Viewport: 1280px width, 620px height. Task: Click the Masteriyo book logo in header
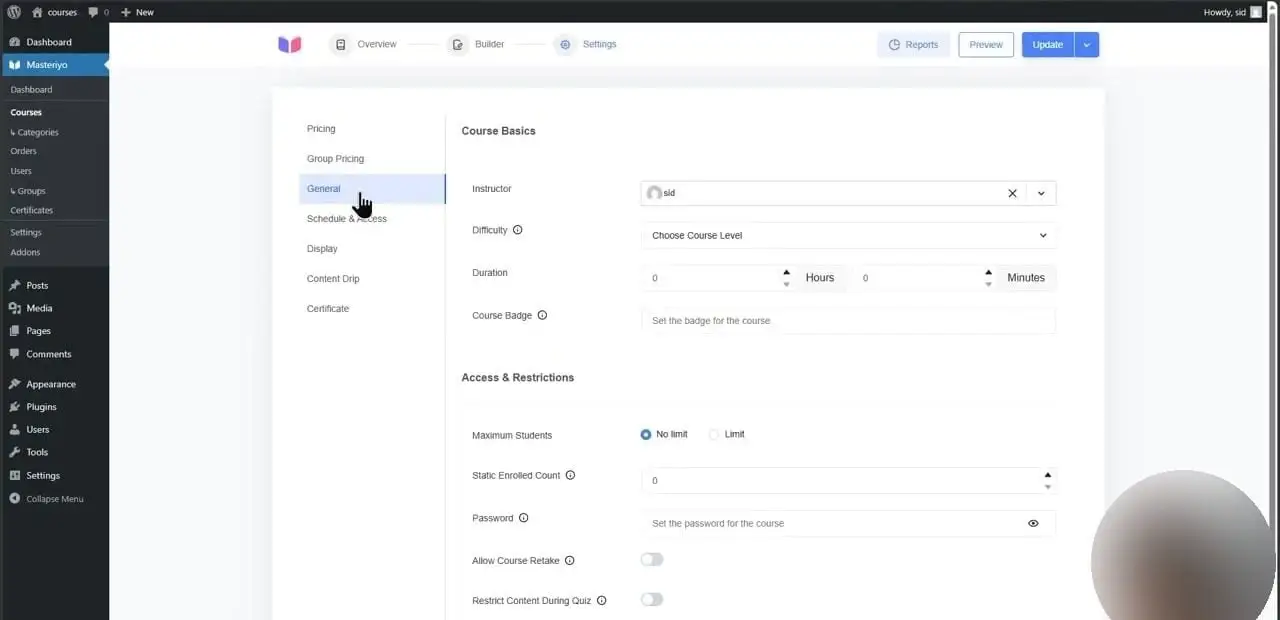[x=290, y=44]
